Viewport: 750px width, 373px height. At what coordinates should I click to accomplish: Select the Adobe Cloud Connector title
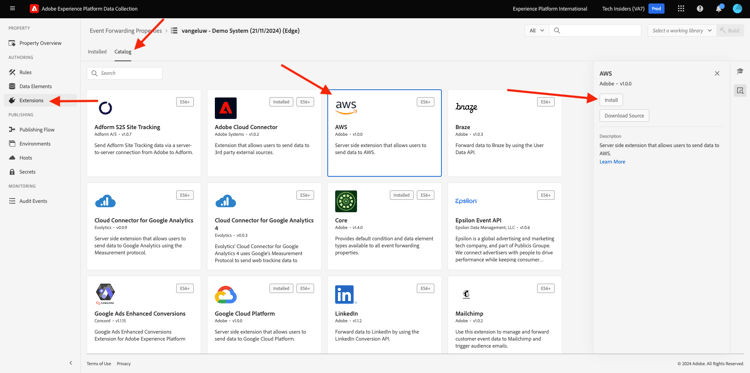[x=246, y=127]
